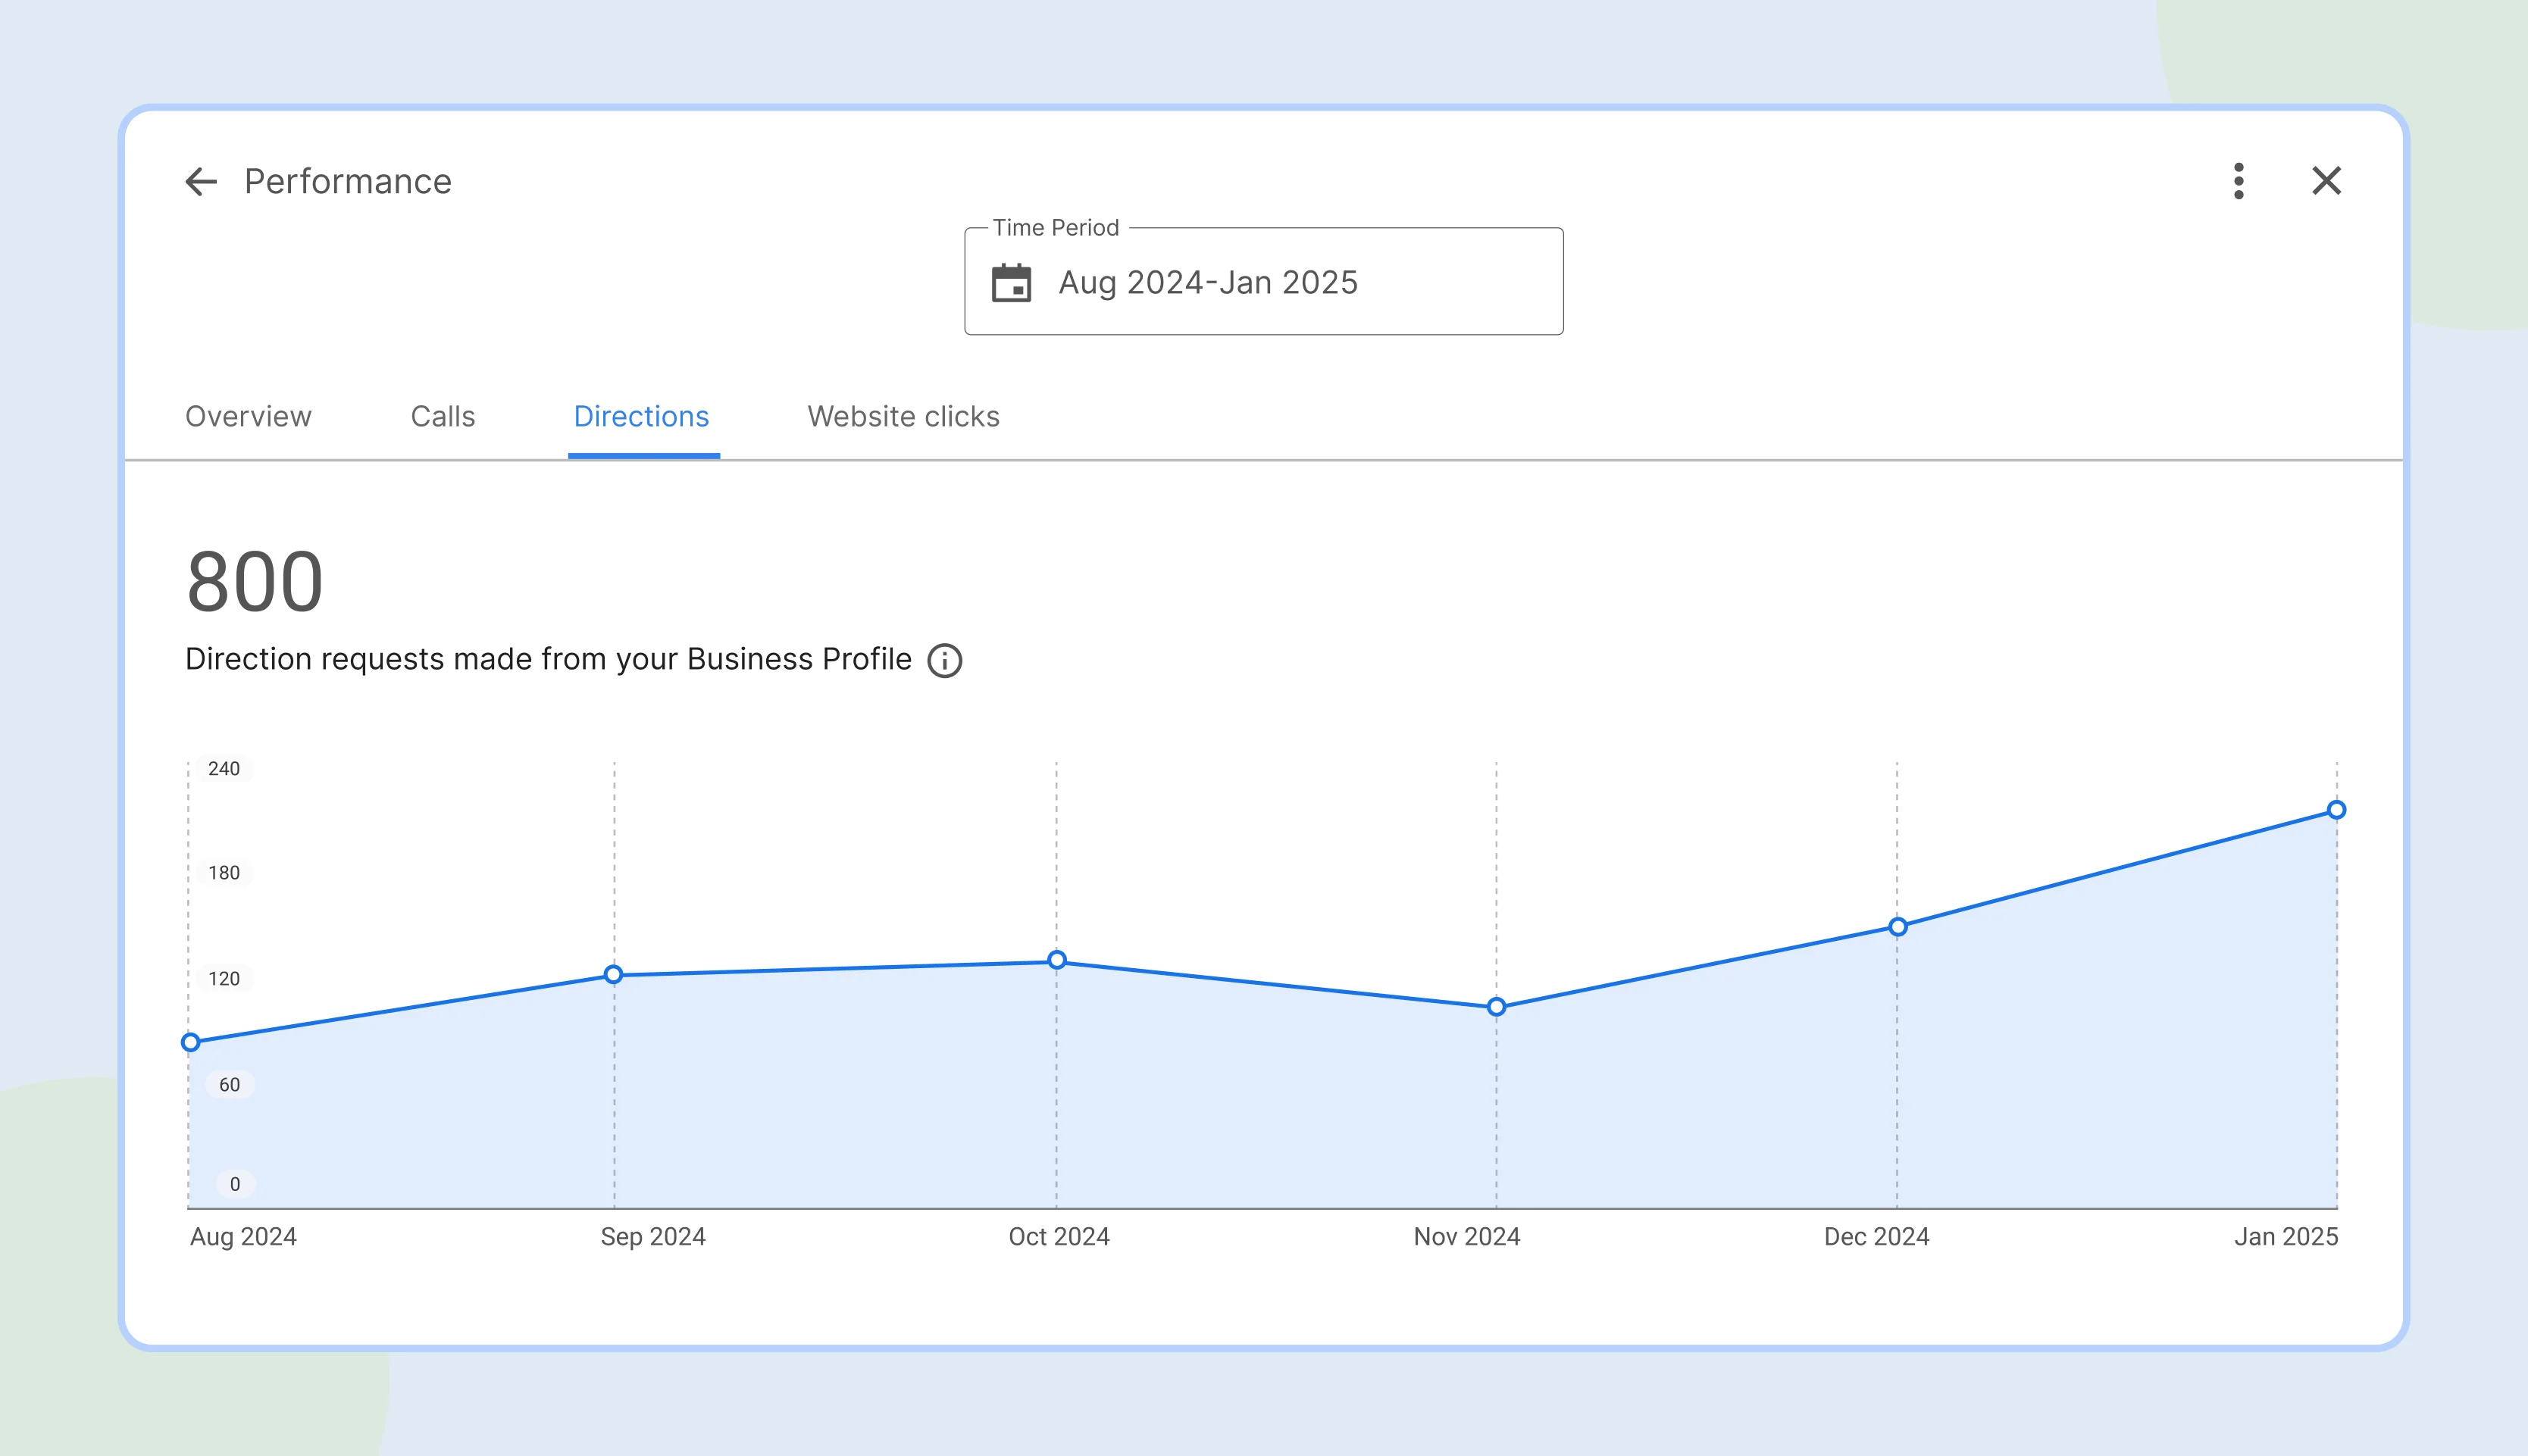2528x1456 pixels.
Task: Click the calendar icon in Time Period
Action: click(1011, 282)
